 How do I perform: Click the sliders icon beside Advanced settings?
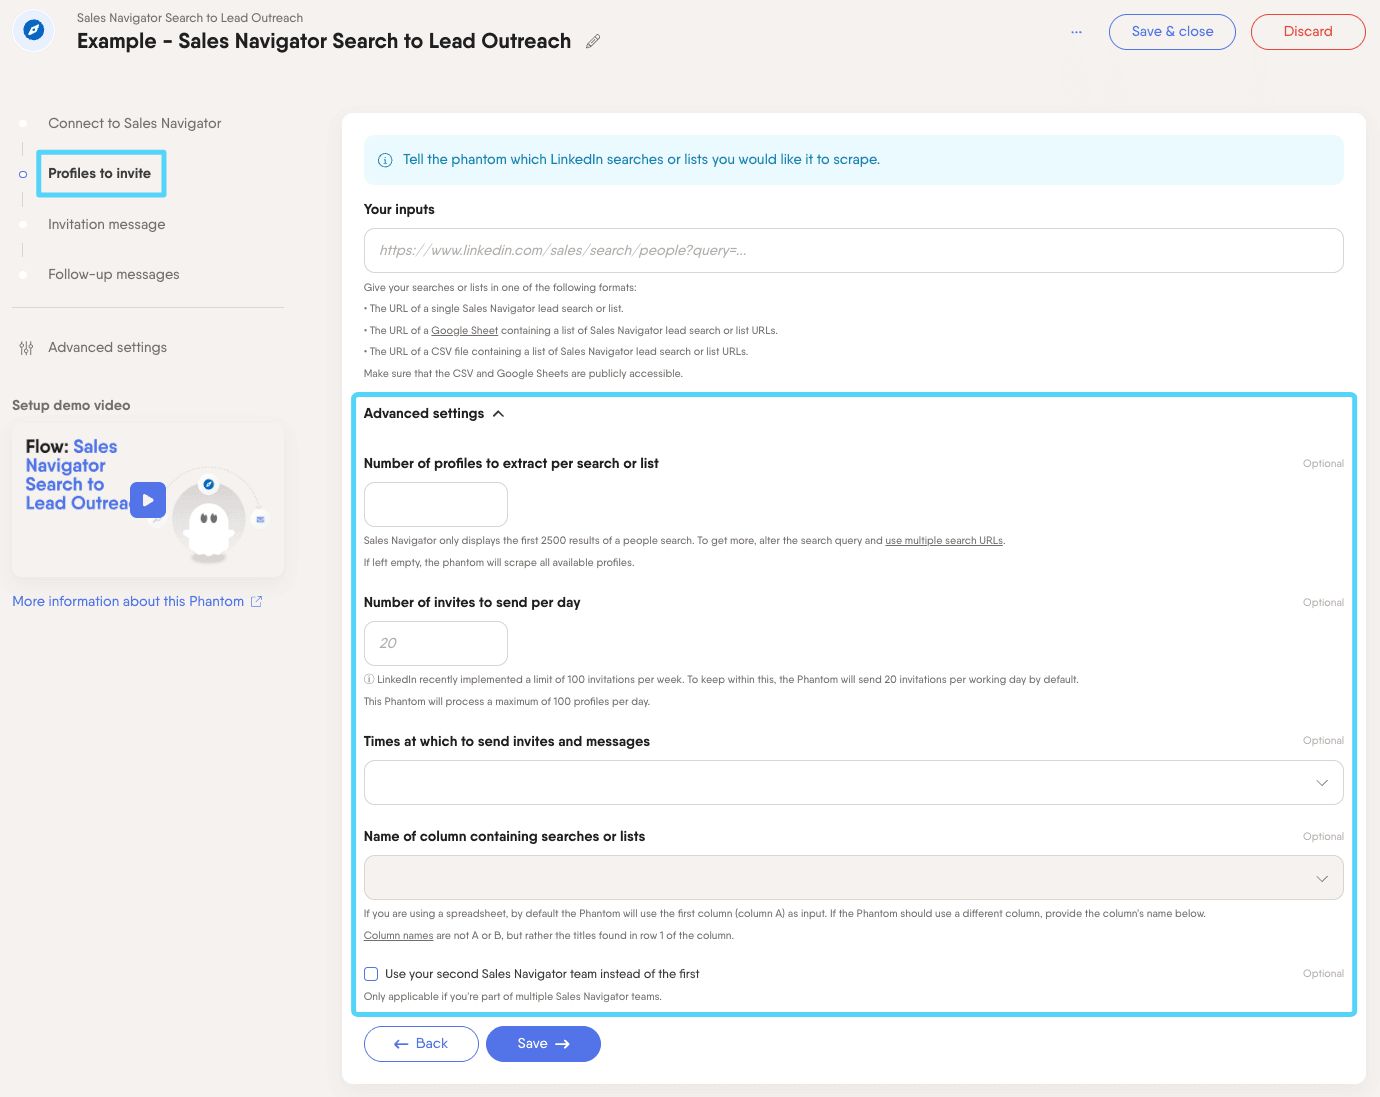click(26, 348)
